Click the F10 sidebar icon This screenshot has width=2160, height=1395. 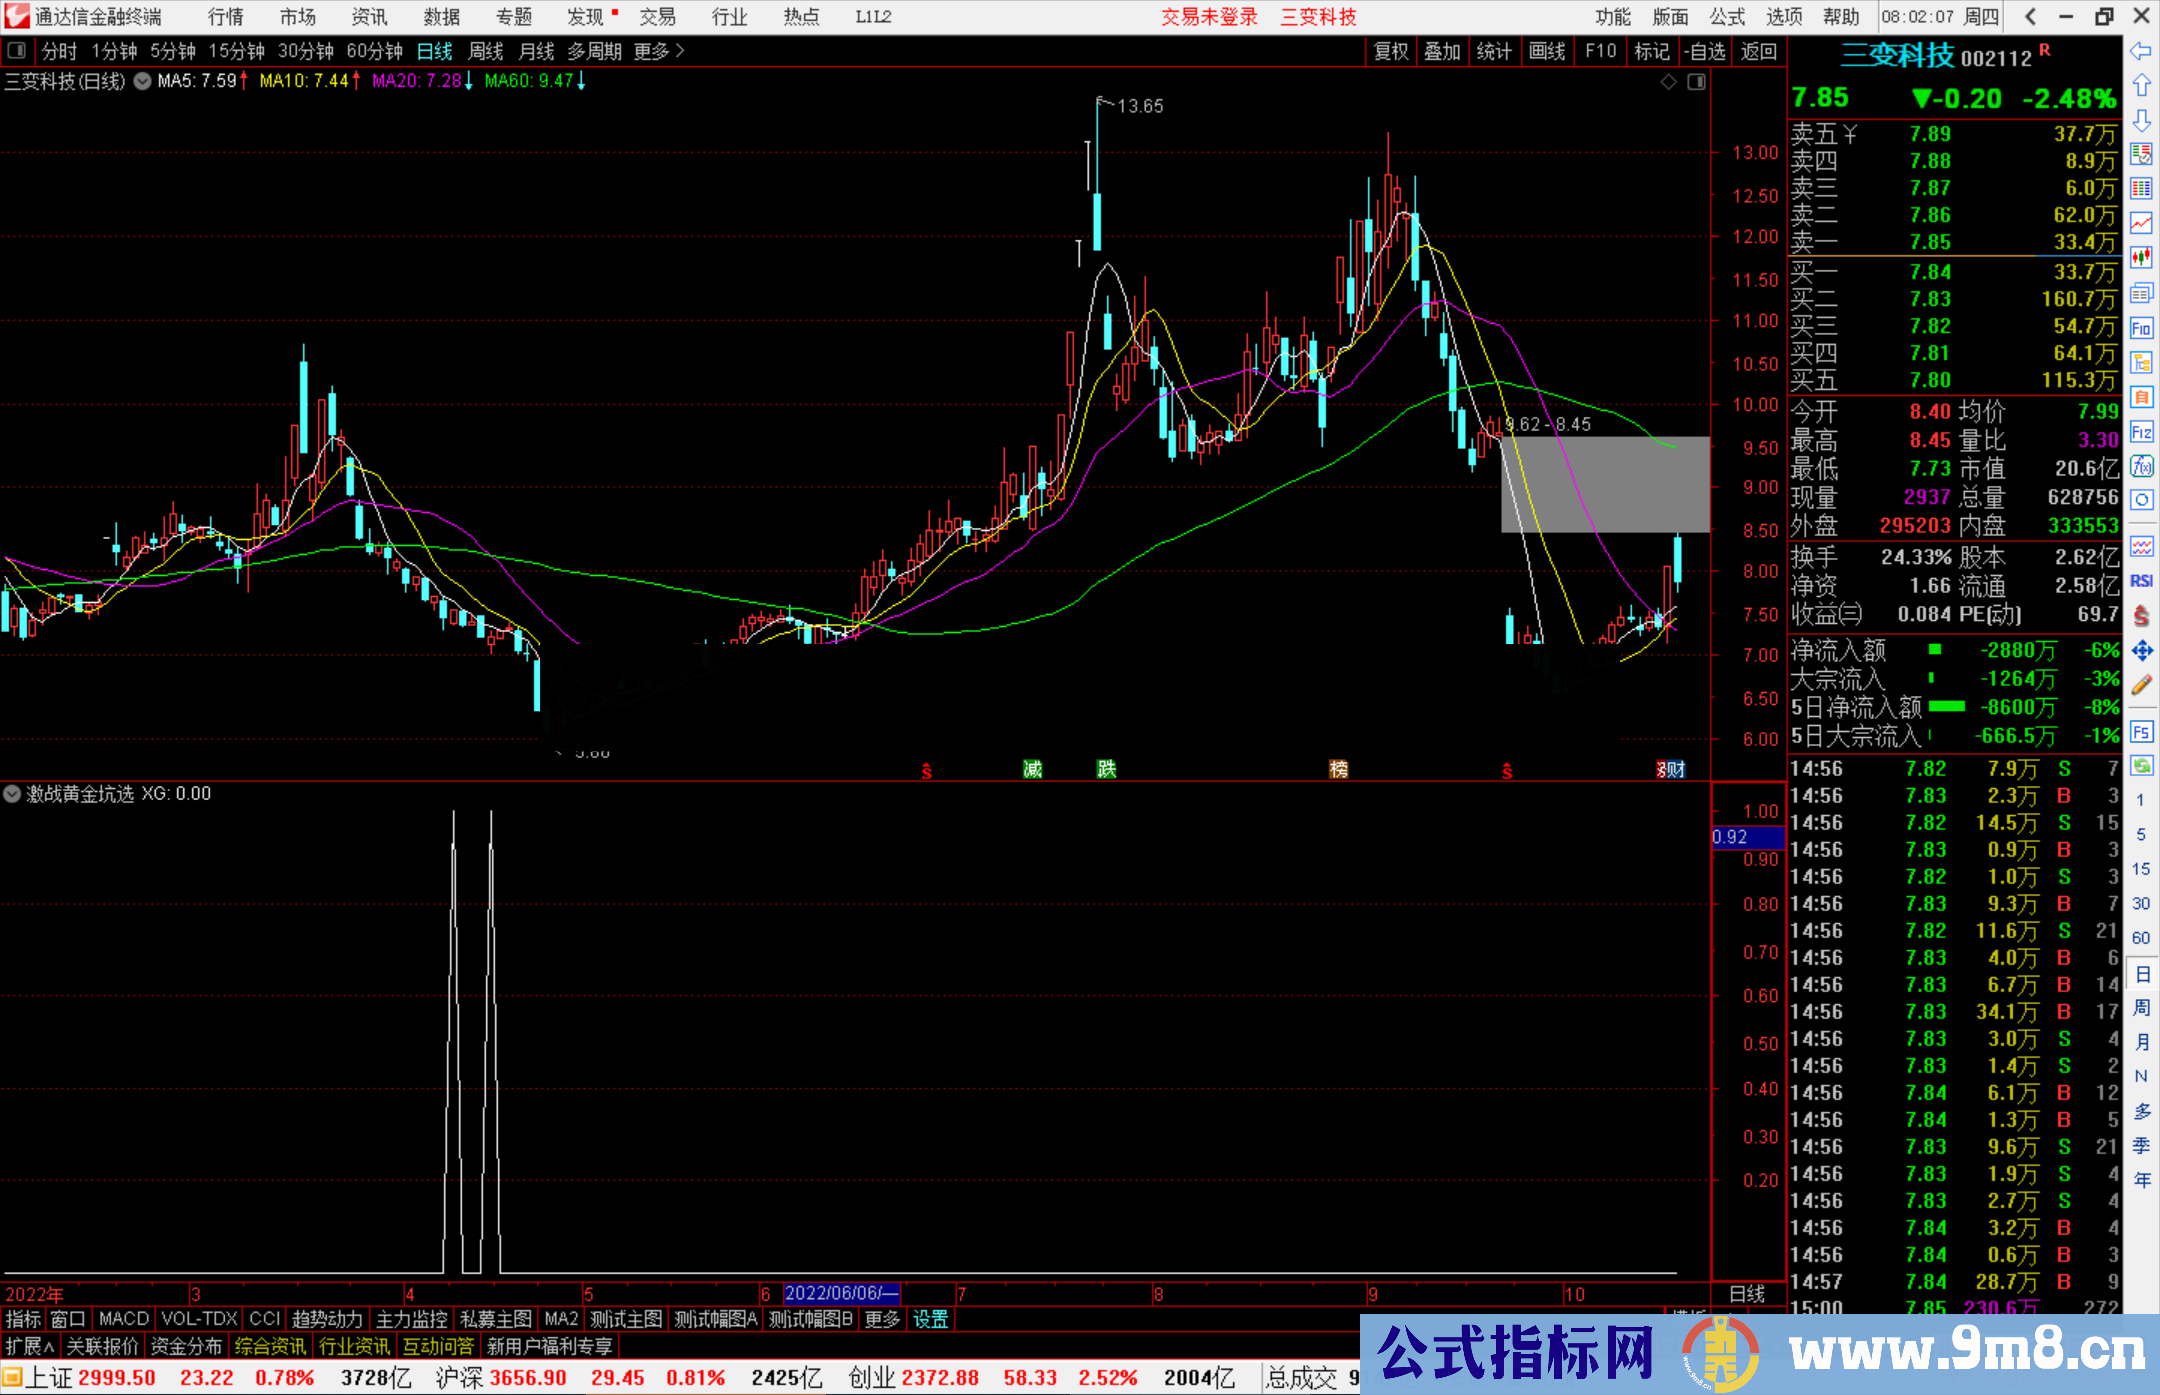coord(2141,328)
